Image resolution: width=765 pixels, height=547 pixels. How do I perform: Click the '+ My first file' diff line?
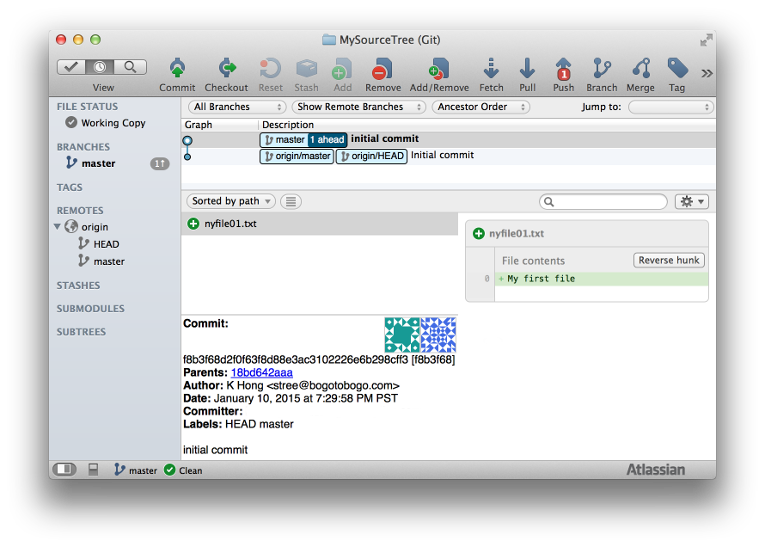point(601,279)
